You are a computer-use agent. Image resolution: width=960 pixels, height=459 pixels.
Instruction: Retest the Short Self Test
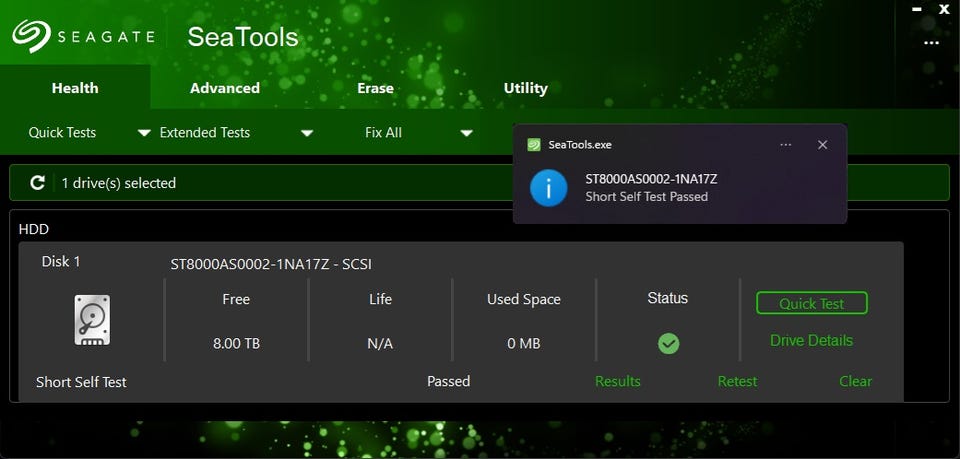(x=737, y=381)
